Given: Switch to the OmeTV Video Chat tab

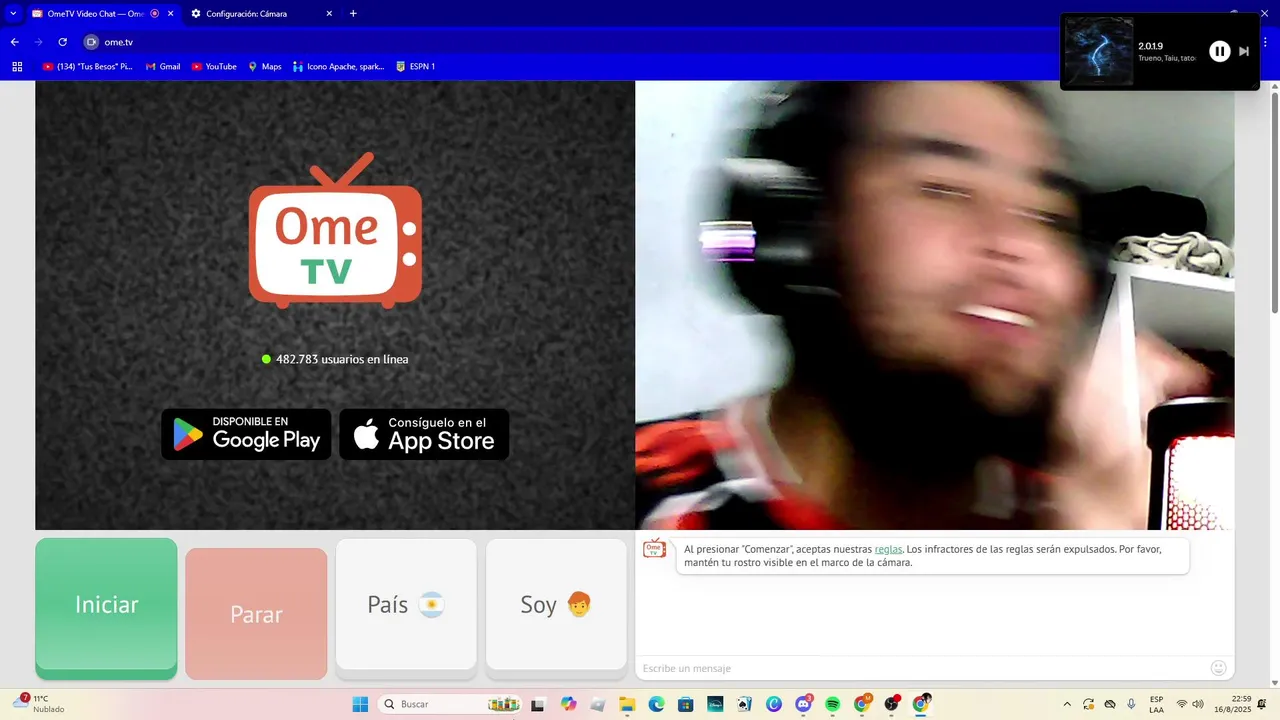Looking at the screenshot, I should (x=102, y=13).
